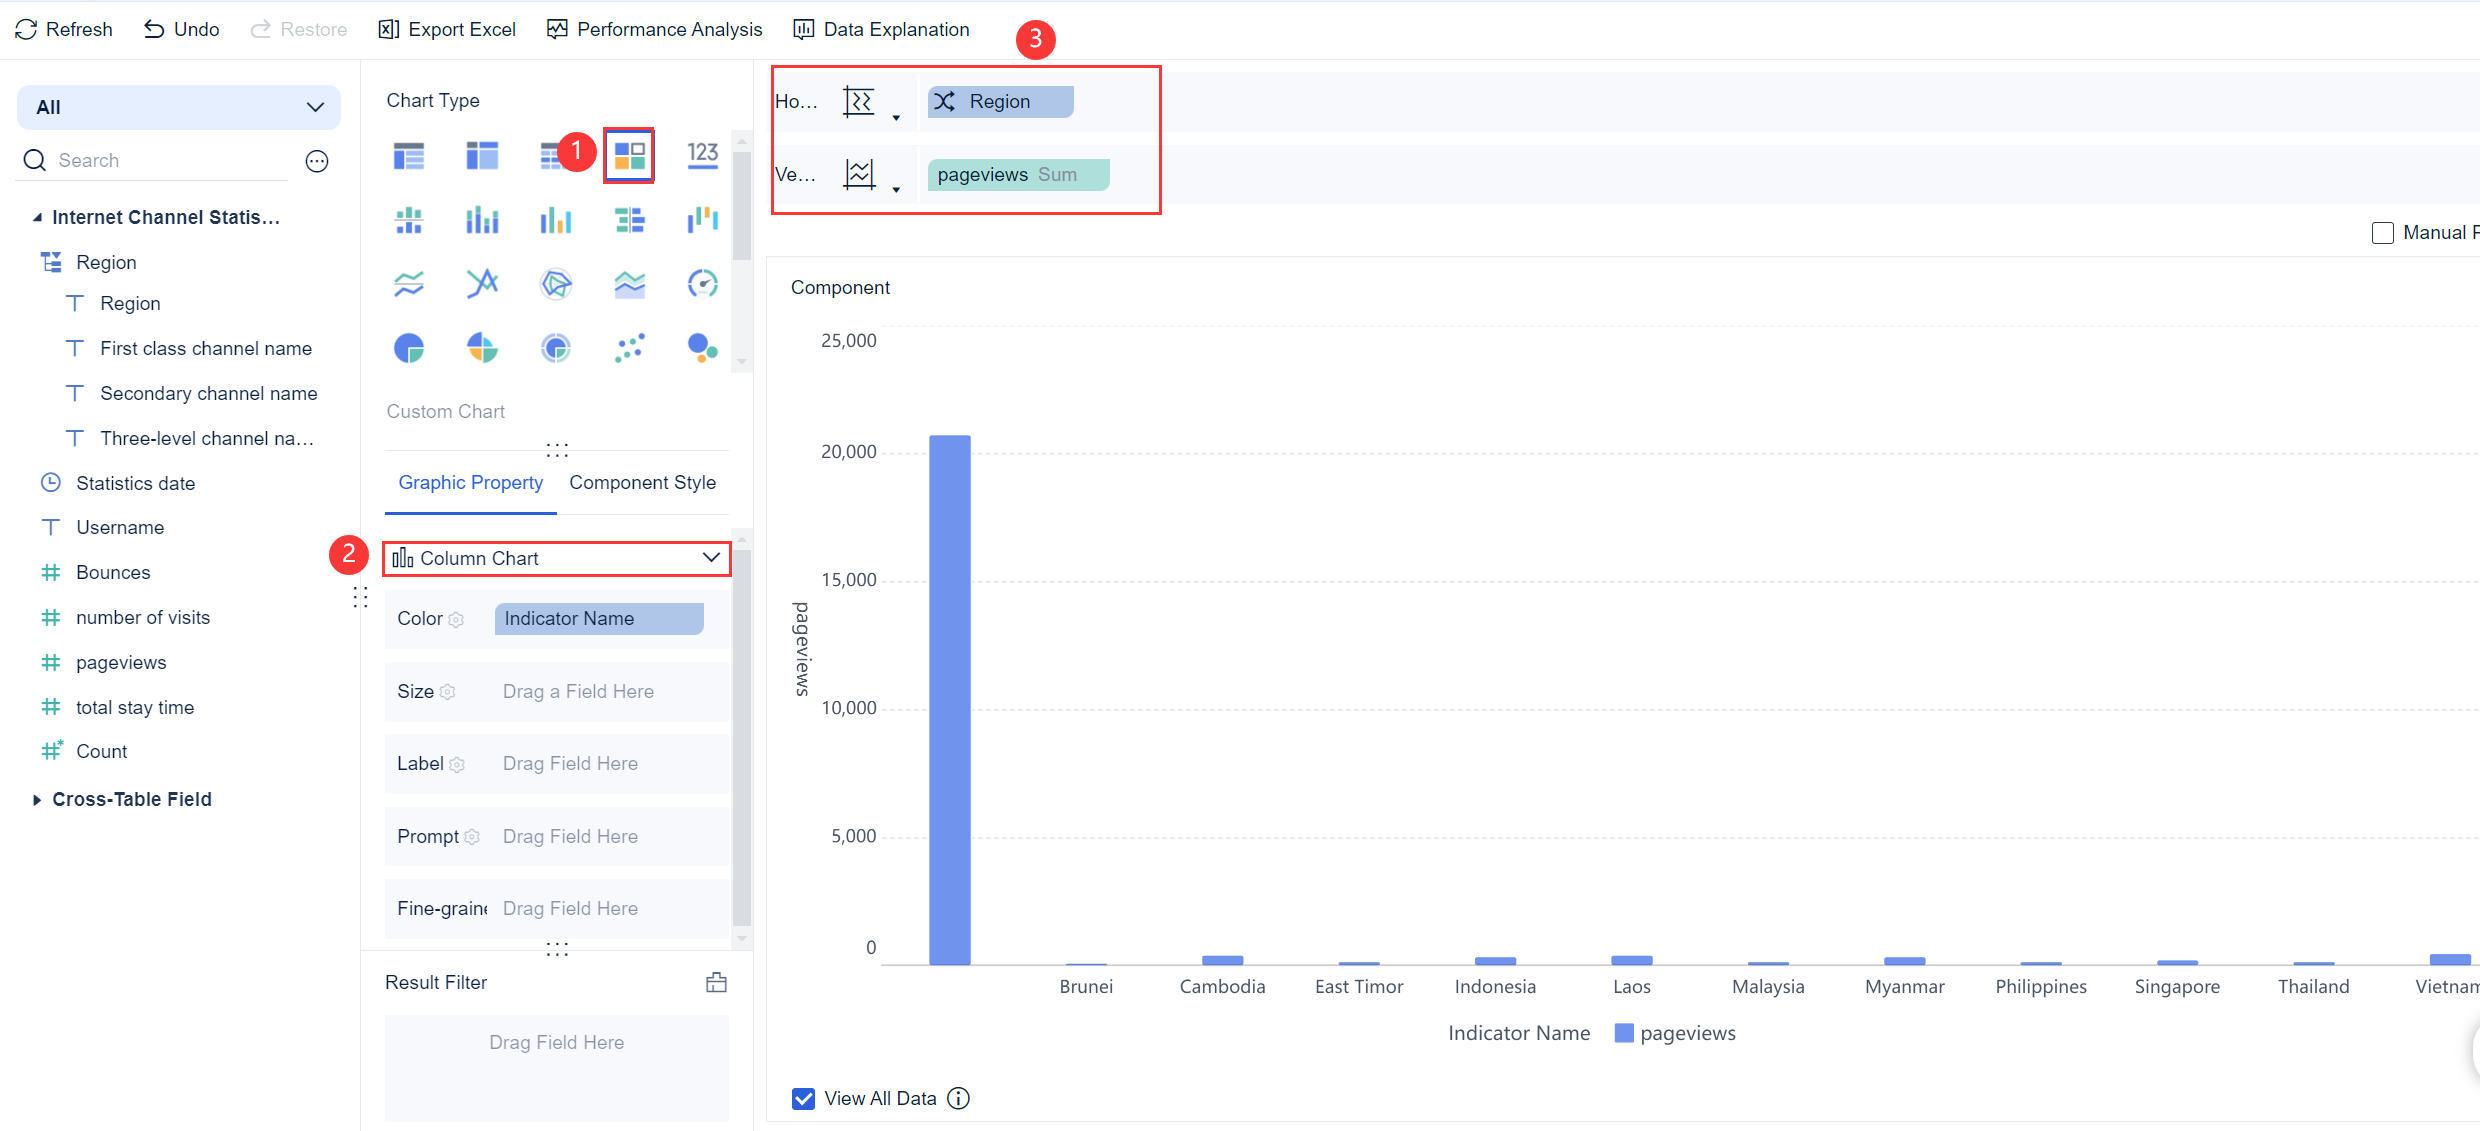Viewport: 2480px width, 1131px height.
Task: Select the pie chart type icon
Action: point(409,348)
